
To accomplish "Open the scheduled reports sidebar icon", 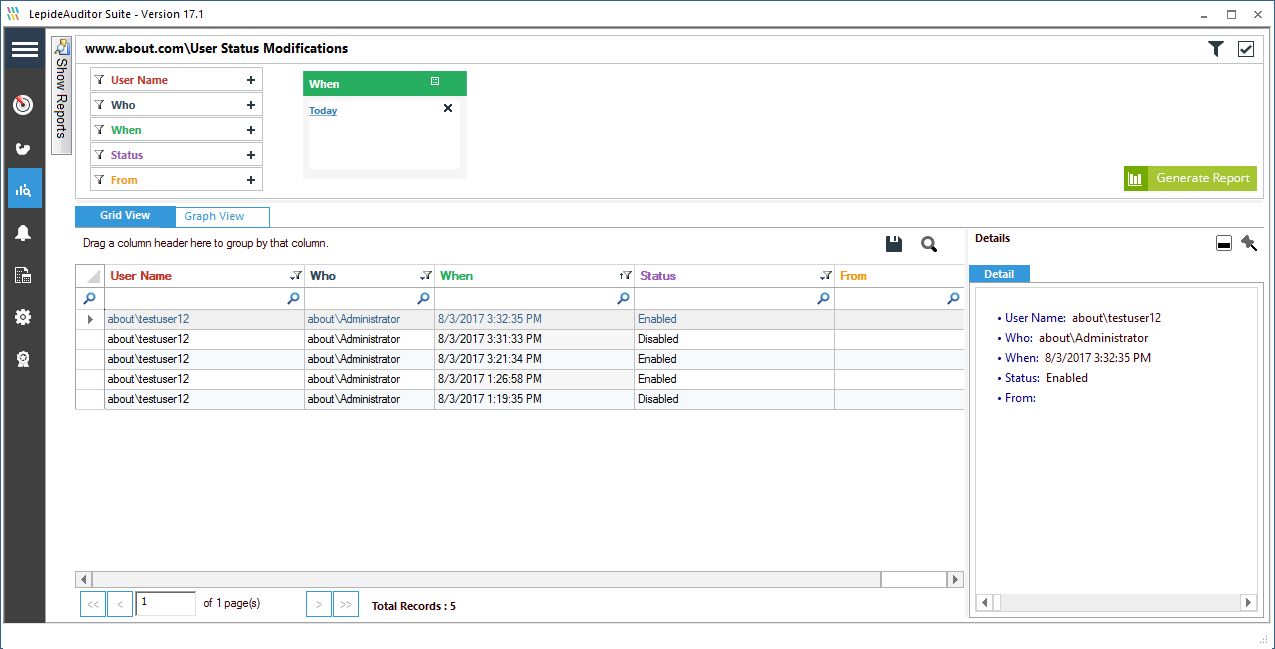I will 24,276.
